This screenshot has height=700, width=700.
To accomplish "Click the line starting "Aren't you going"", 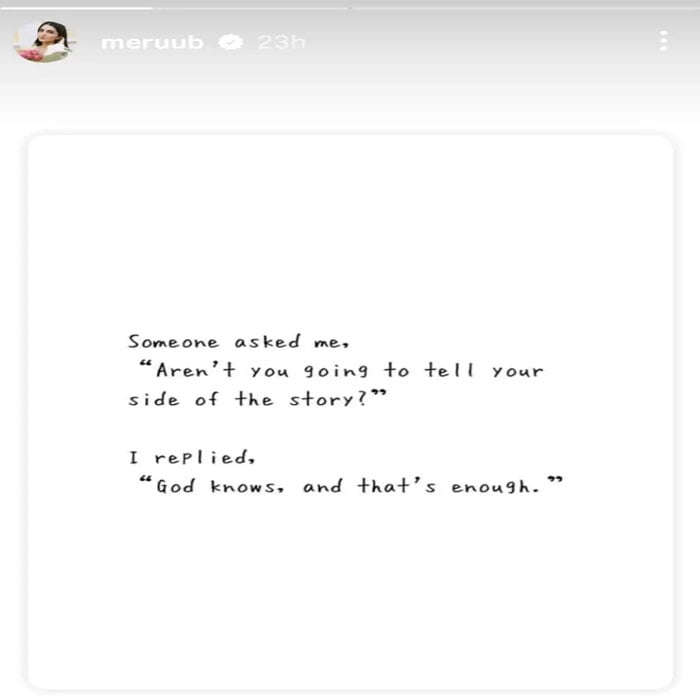I will 342,370.
